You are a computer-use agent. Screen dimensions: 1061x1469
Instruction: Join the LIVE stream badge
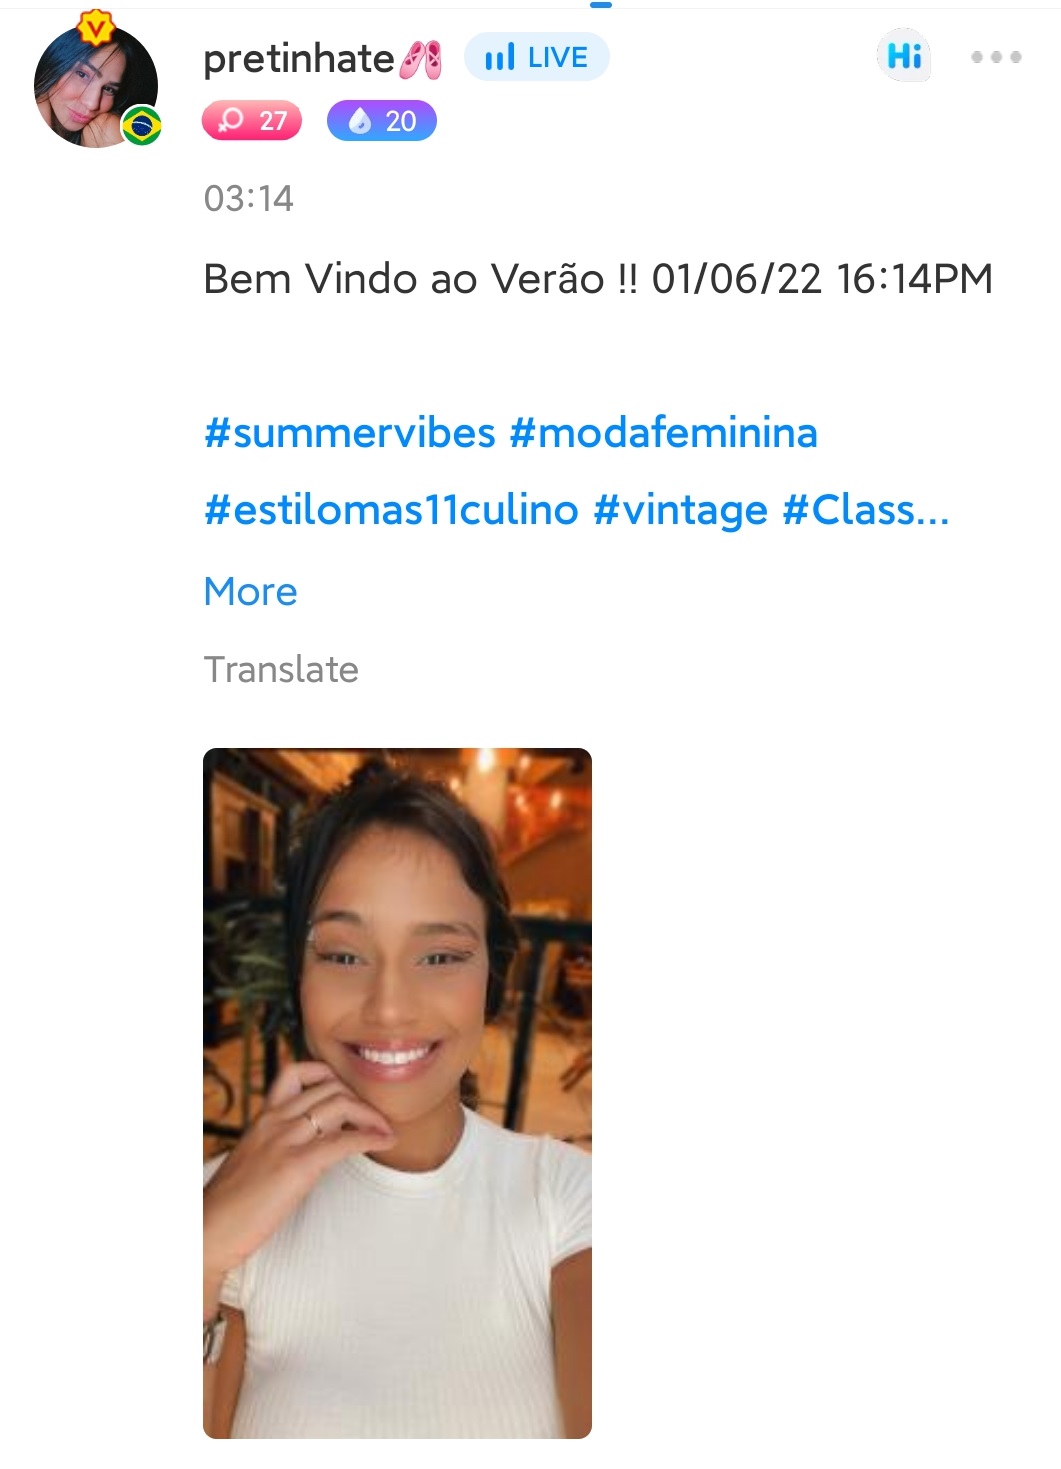pyautogui.click(x=537, y=58)
